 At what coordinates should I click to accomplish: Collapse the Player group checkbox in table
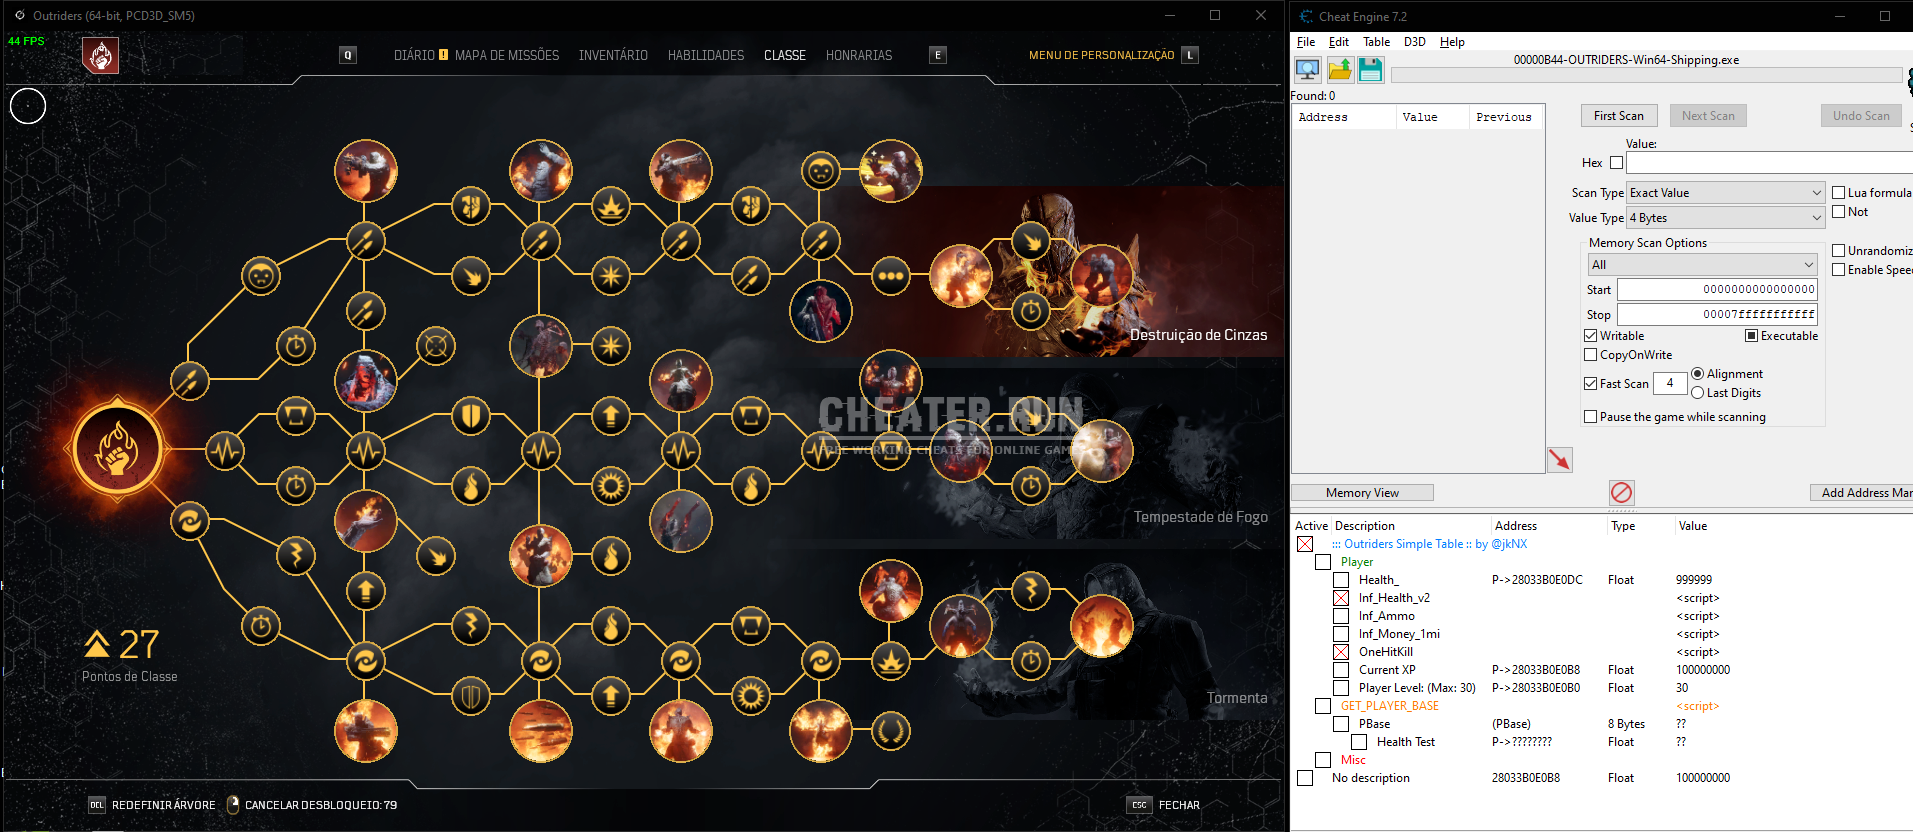(x=1323, y=562)
